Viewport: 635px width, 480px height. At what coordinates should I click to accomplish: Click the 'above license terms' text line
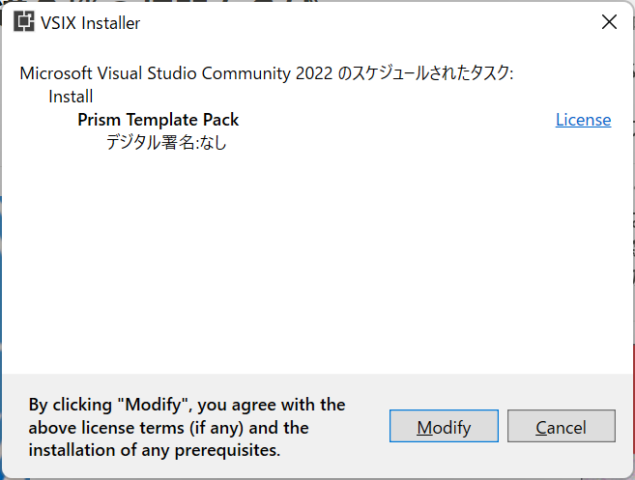168,428
